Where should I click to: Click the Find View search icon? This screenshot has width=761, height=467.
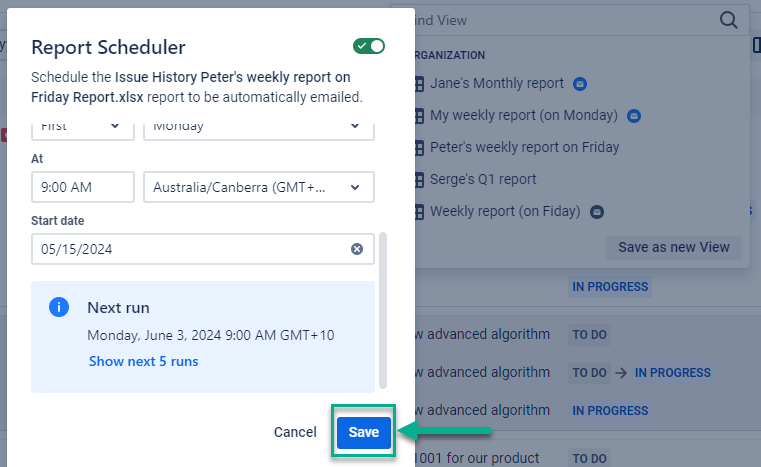click(x=728, y=19)
